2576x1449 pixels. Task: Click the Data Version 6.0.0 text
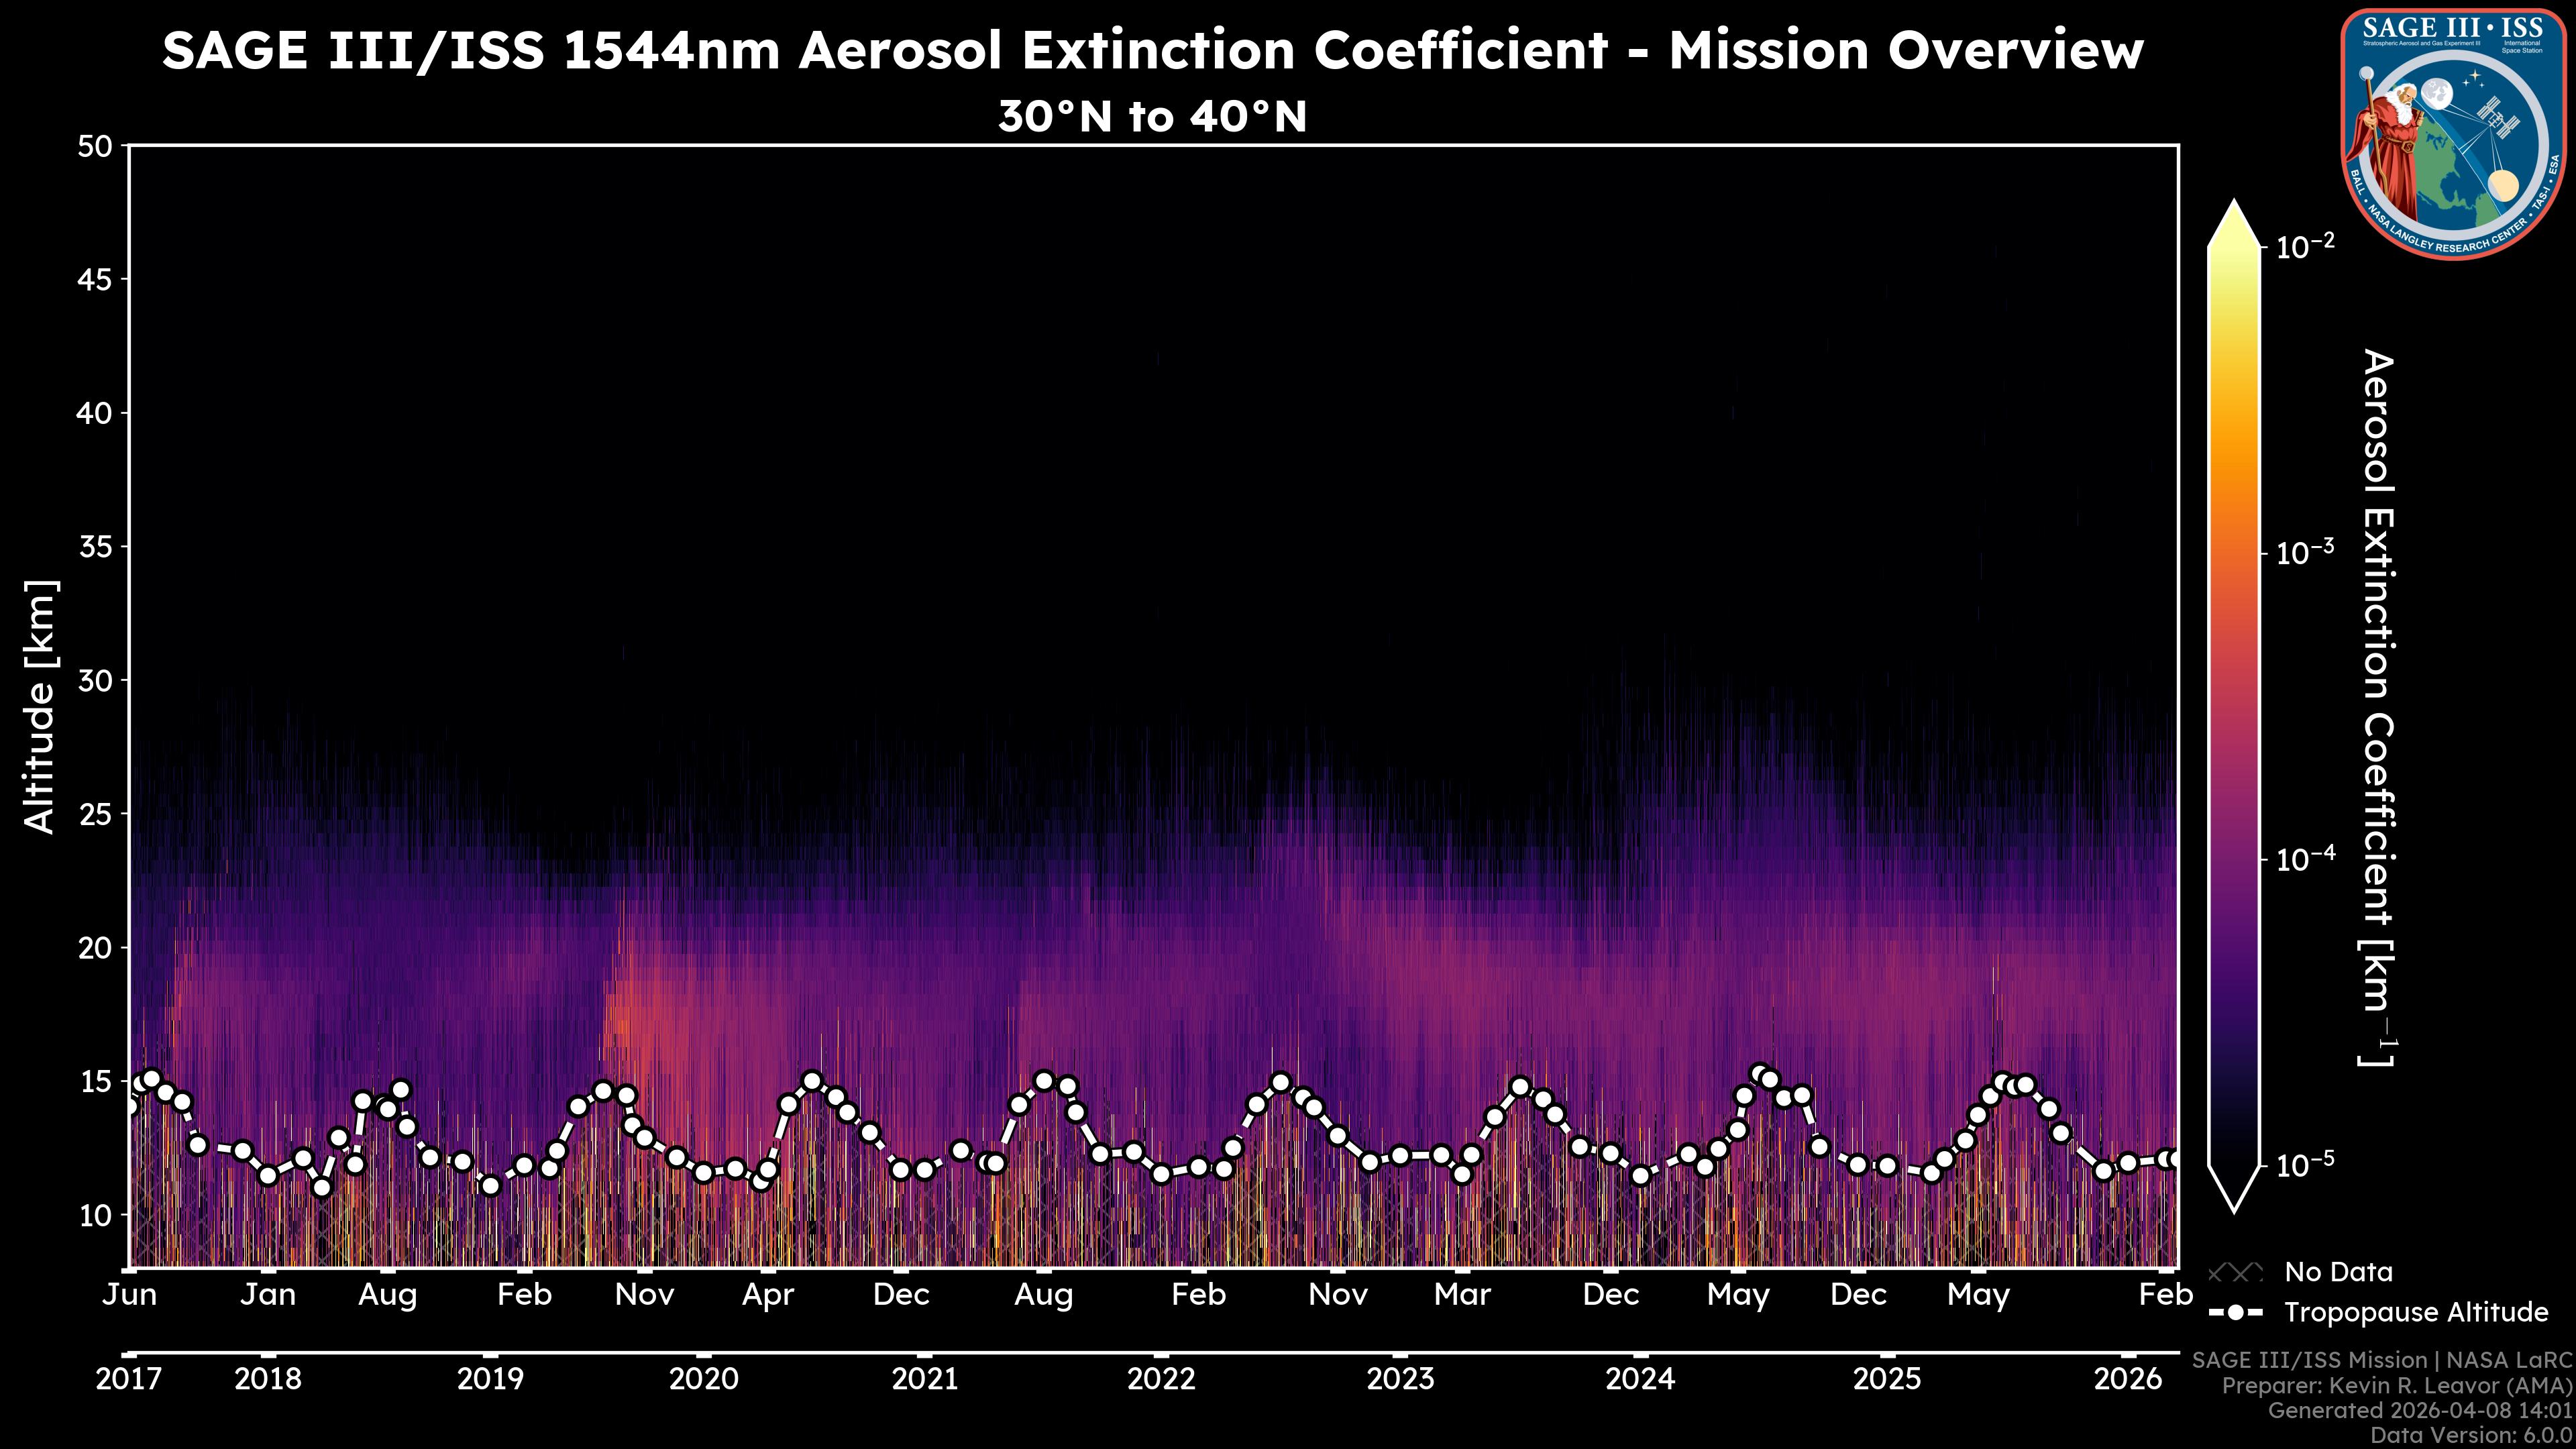[x=2472, y=1435]
